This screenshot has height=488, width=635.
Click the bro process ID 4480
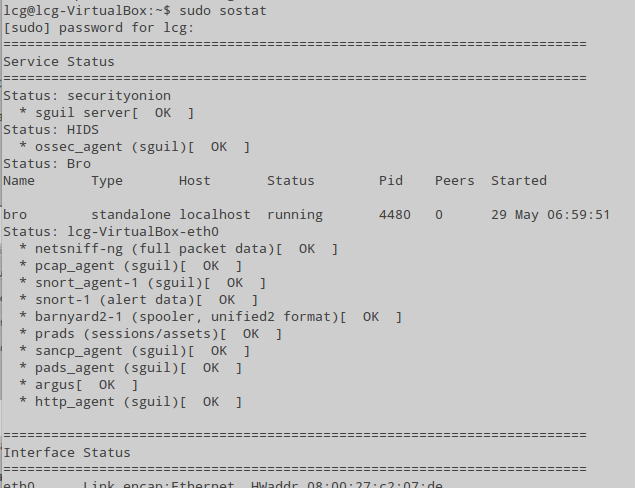click(x=395, y=215)
